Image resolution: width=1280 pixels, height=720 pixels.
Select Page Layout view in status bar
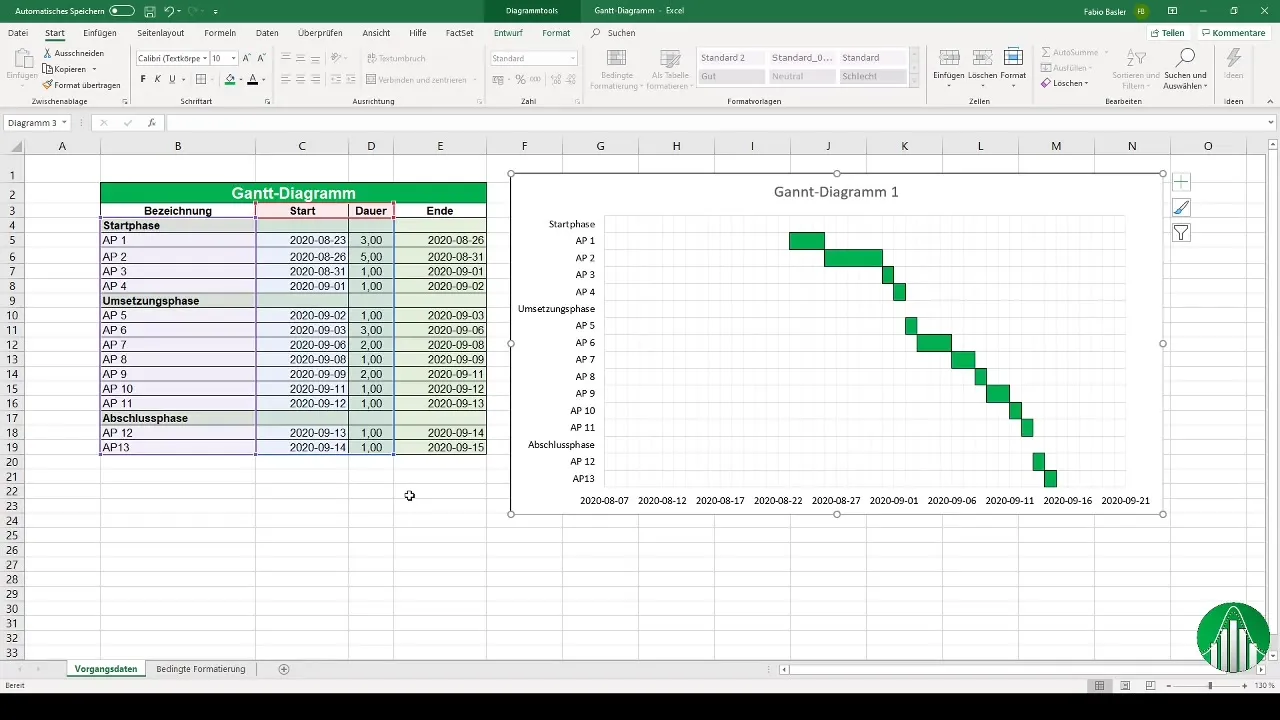tap(1126, 686)
